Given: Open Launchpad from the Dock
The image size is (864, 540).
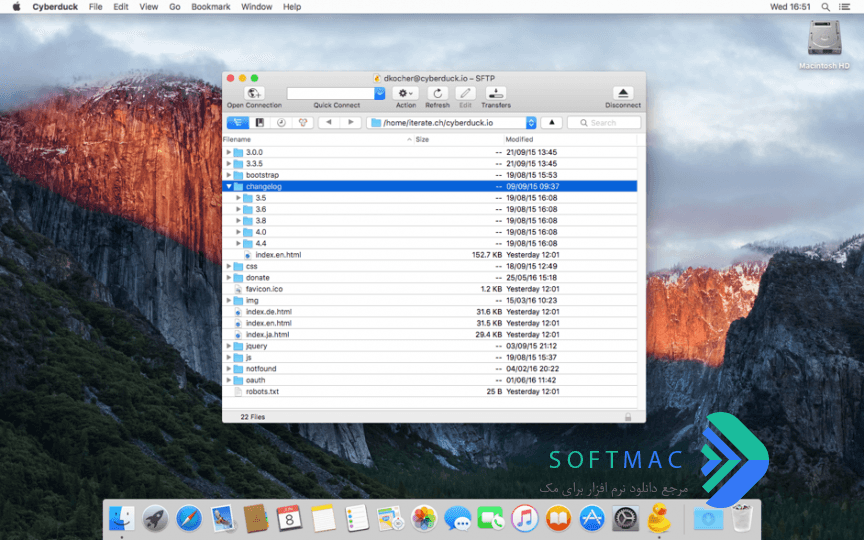Looking at the screenshot, I should pyautogui.click(x=155, y=519).
